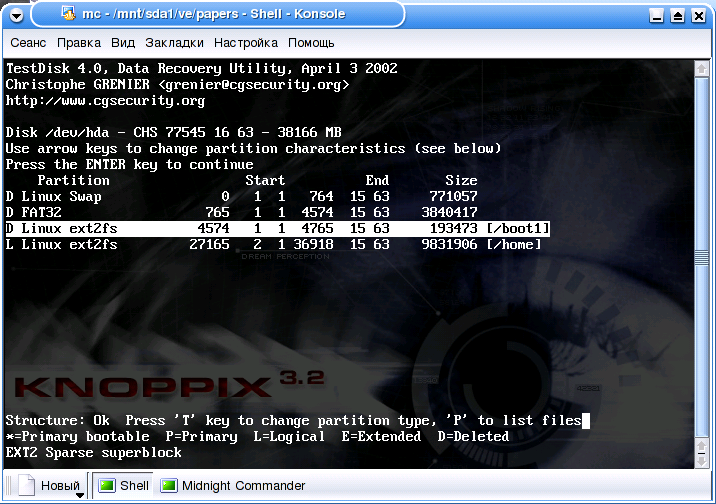This screenshot has height=504, width=716.
Task: Click the Size column header
Action: 461,180
